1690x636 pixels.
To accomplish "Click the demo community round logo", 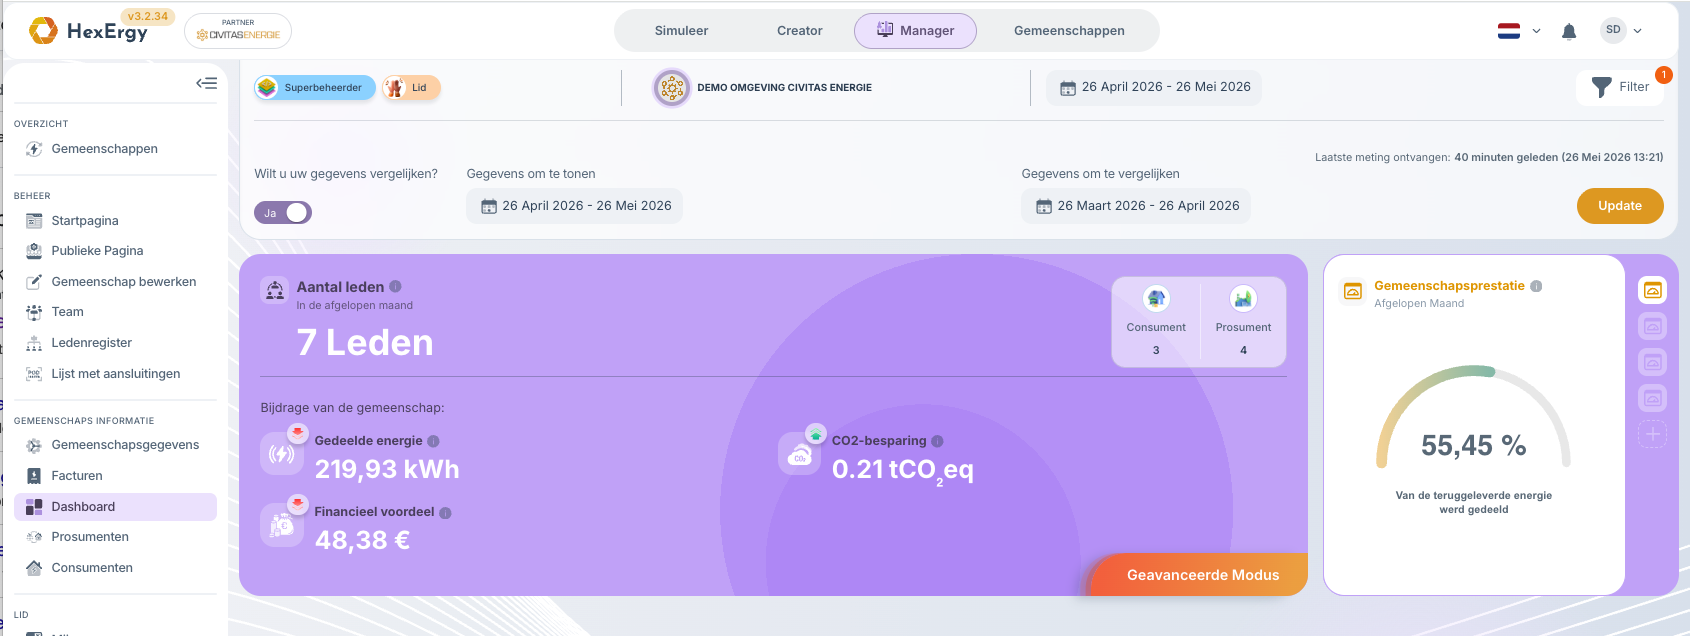I will [672, 88].
